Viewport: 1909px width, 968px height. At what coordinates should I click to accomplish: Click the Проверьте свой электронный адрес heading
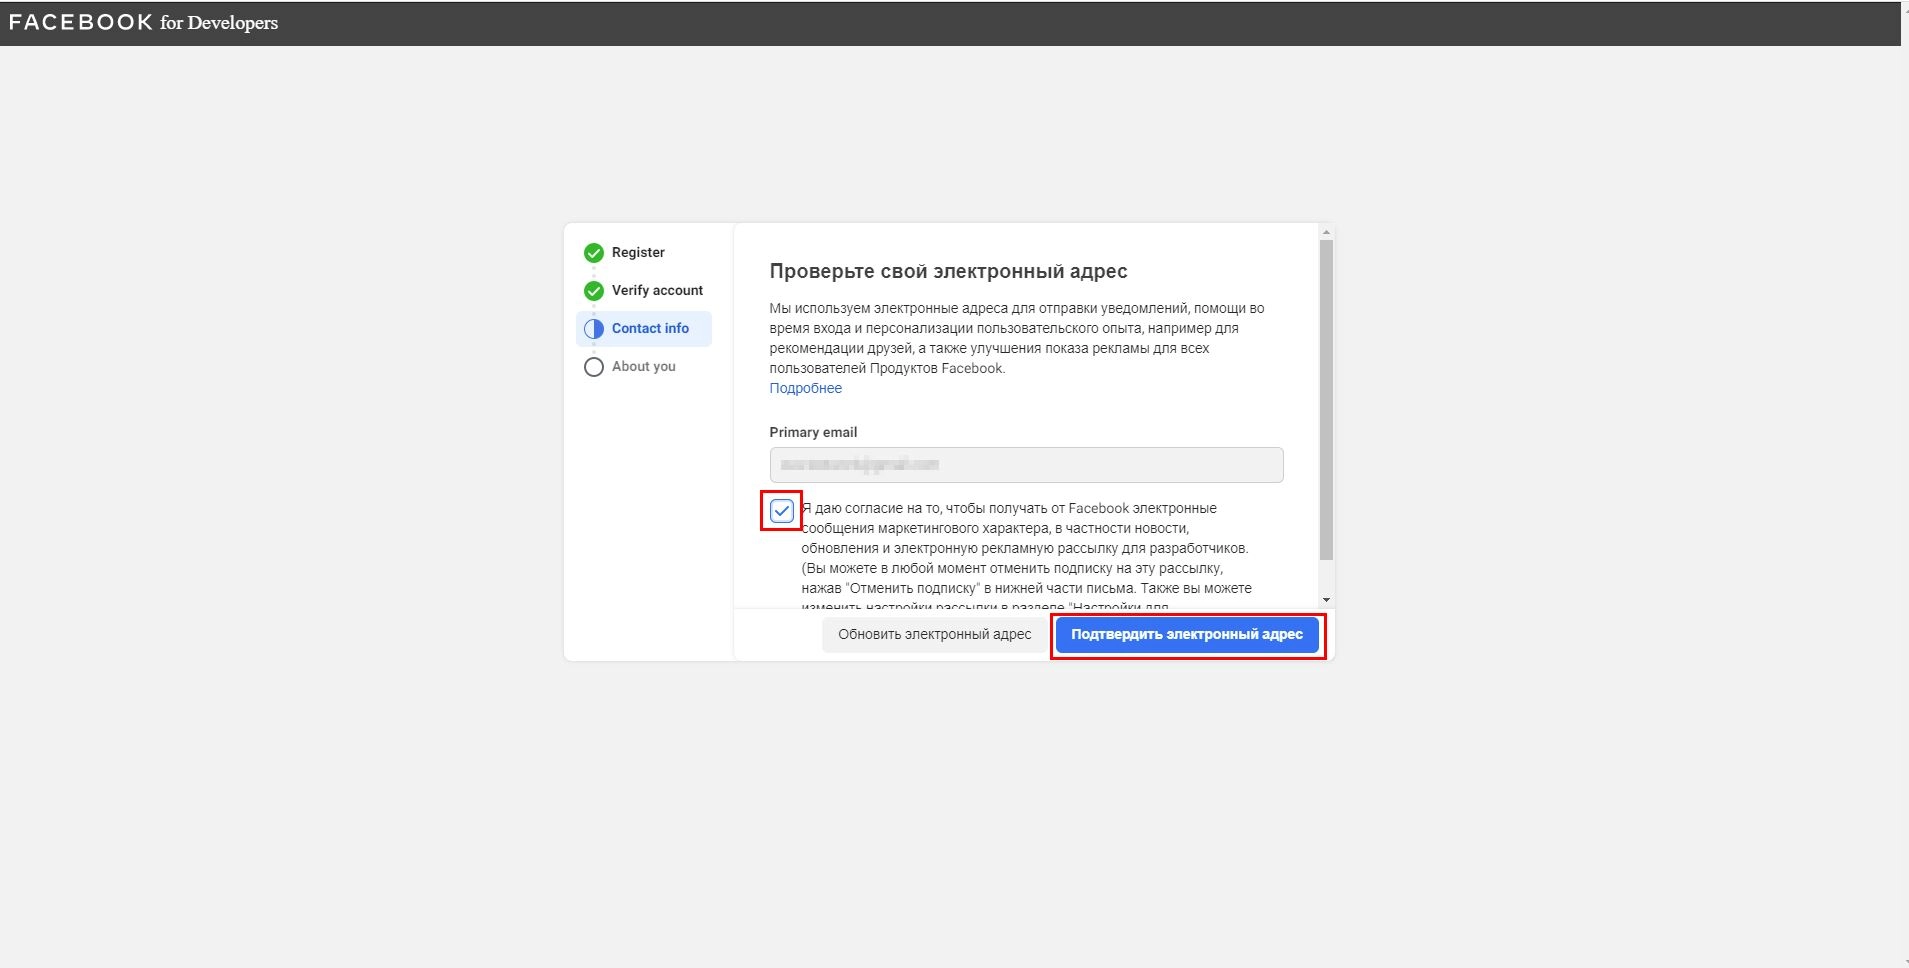948,271
